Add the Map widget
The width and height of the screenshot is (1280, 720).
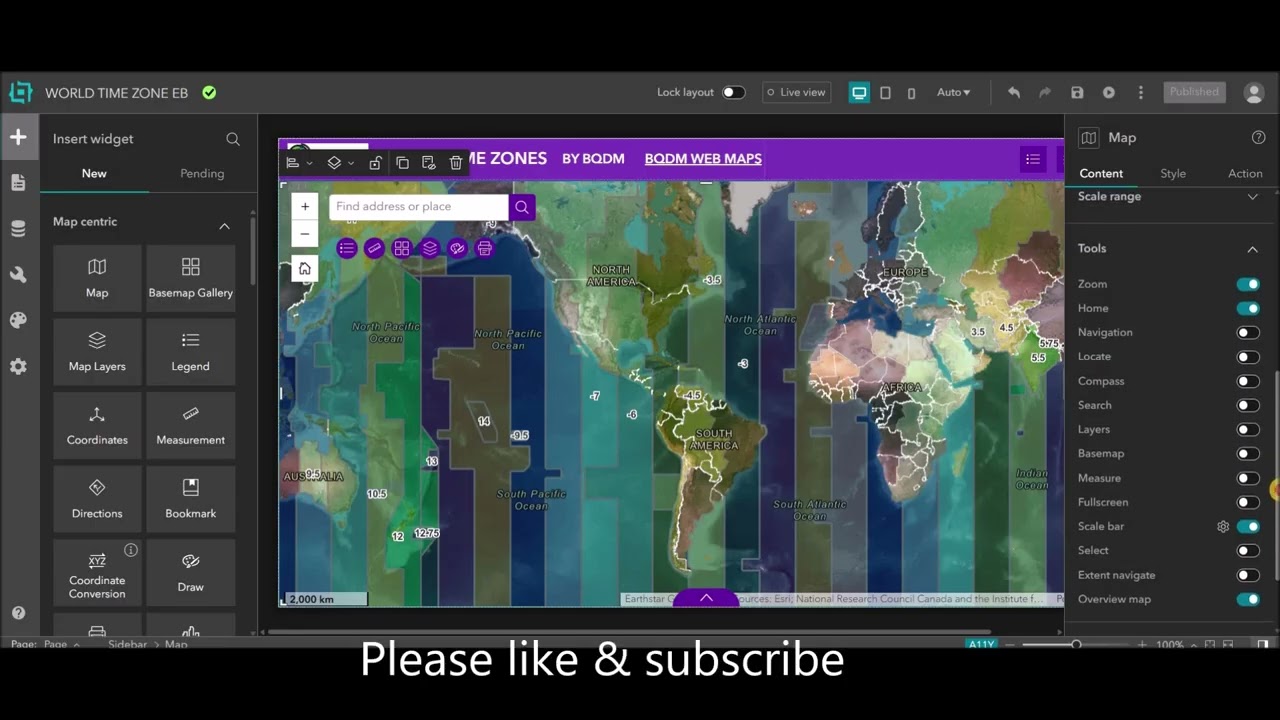click(97, 278)
